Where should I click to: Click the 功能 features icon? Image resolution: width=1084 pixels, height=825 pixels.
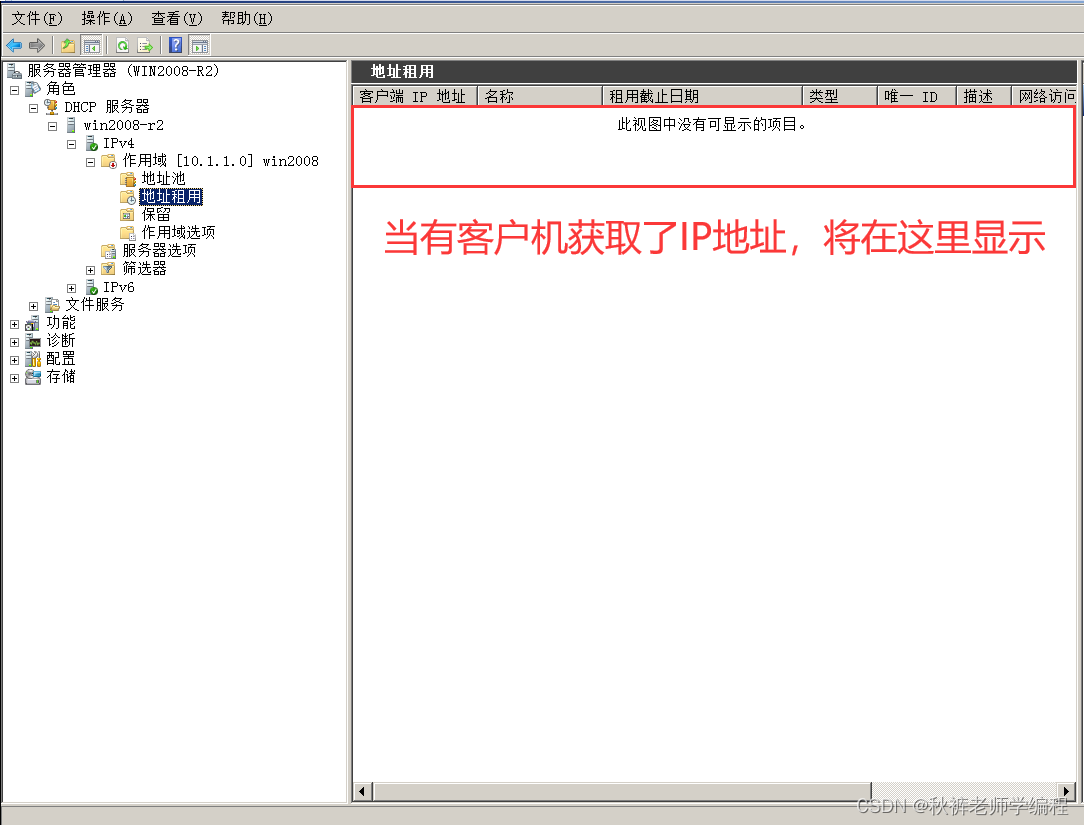(x=33, y=323)
